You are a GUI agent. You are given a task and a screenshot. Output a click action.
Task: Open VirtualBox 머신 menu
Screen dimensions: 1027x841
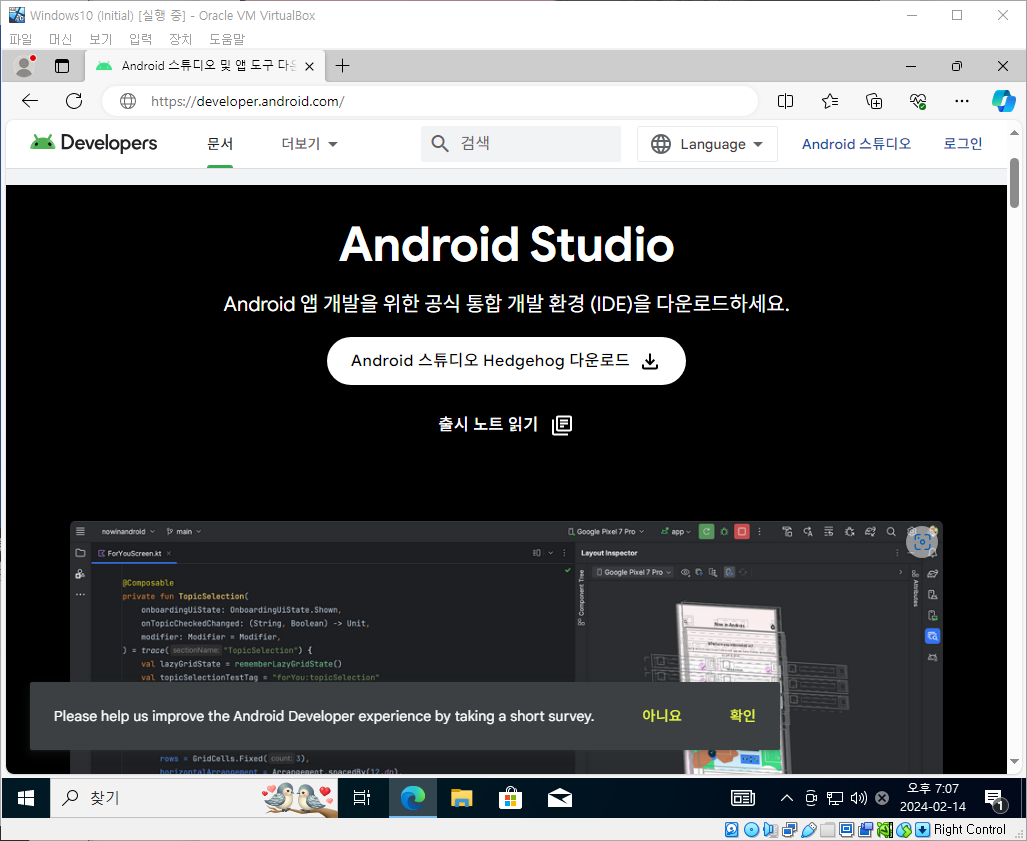[60, 39]
